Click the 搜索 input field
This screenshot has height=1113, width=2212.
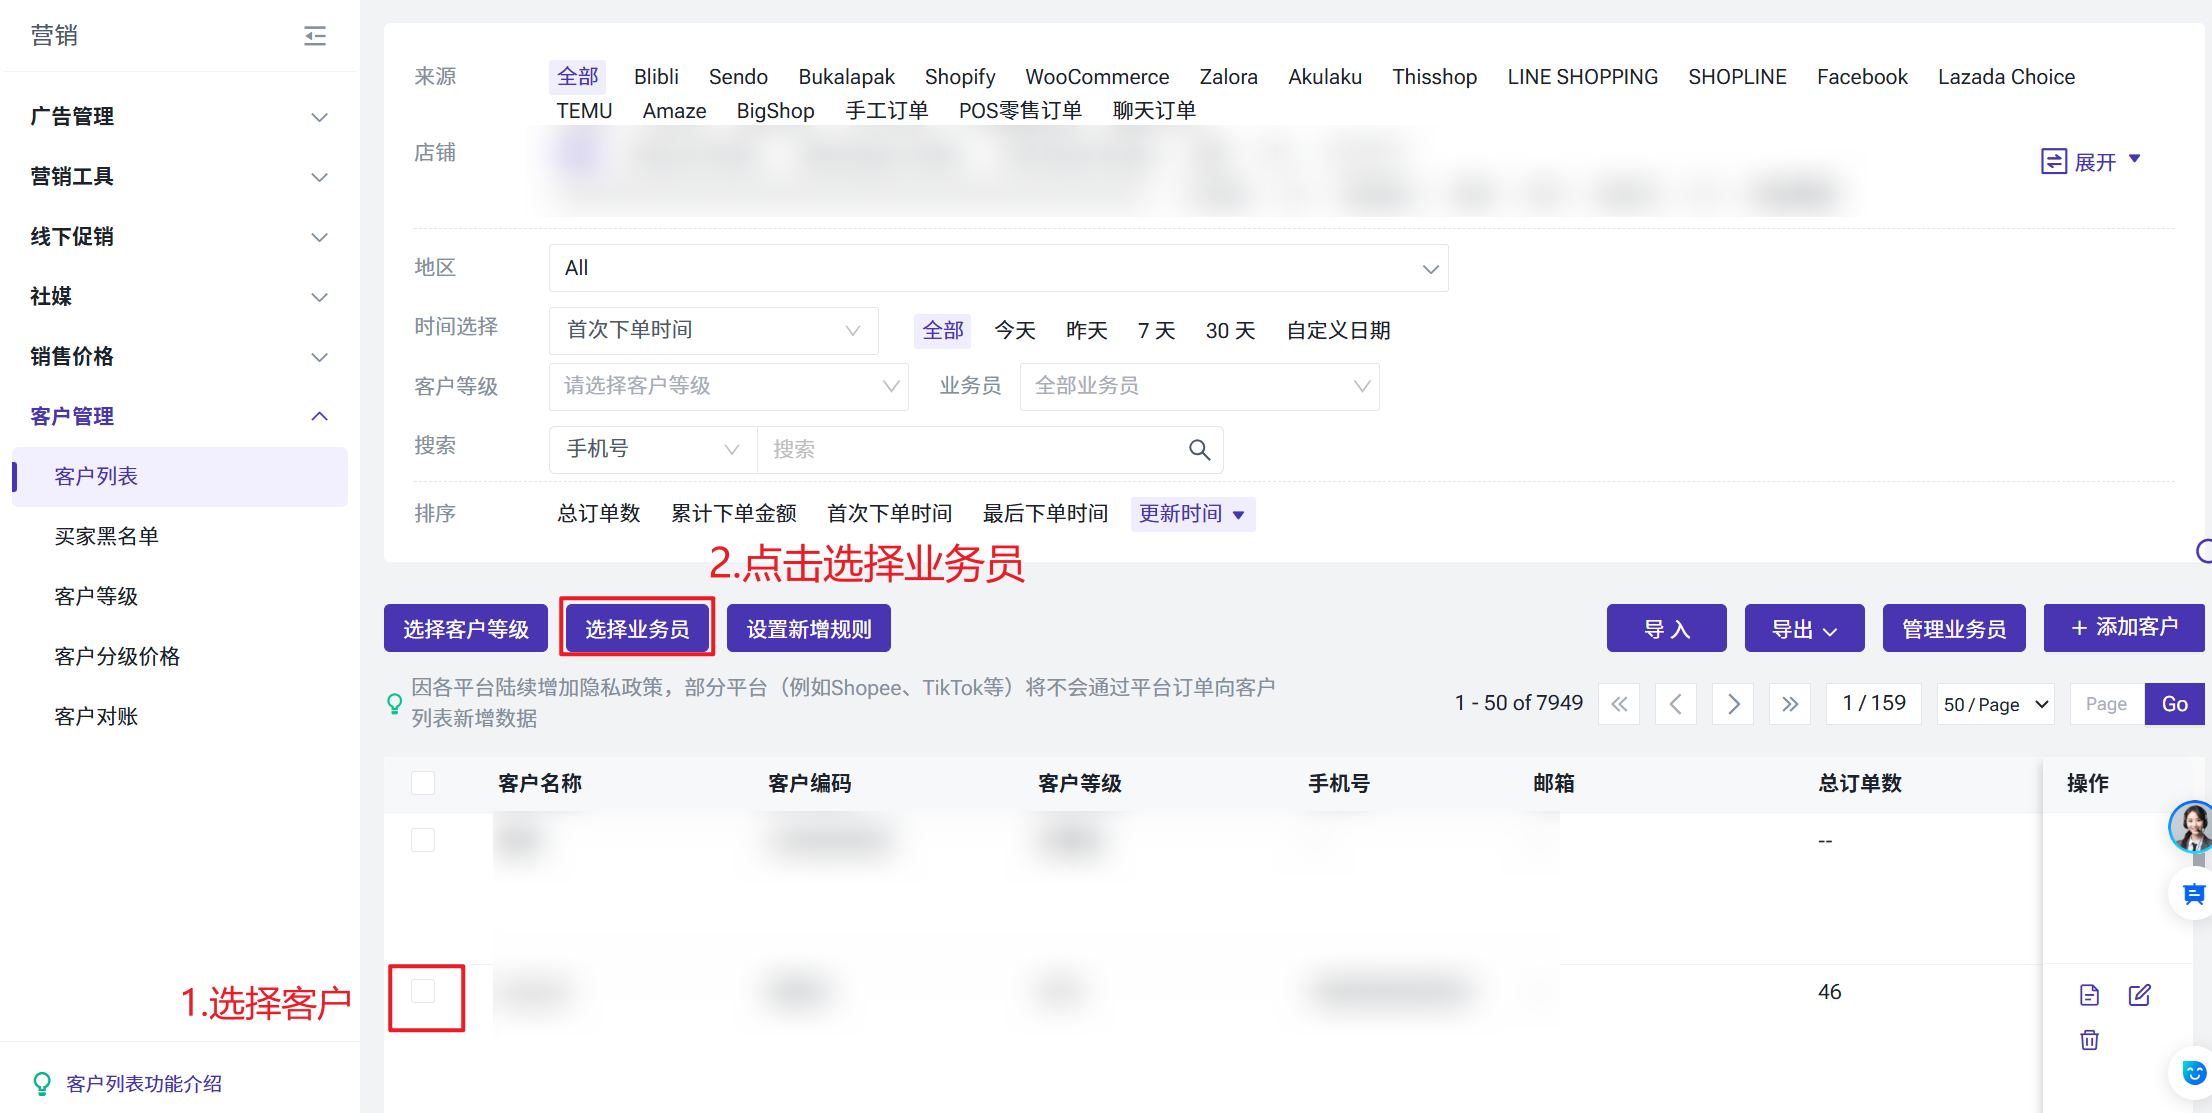970,450
